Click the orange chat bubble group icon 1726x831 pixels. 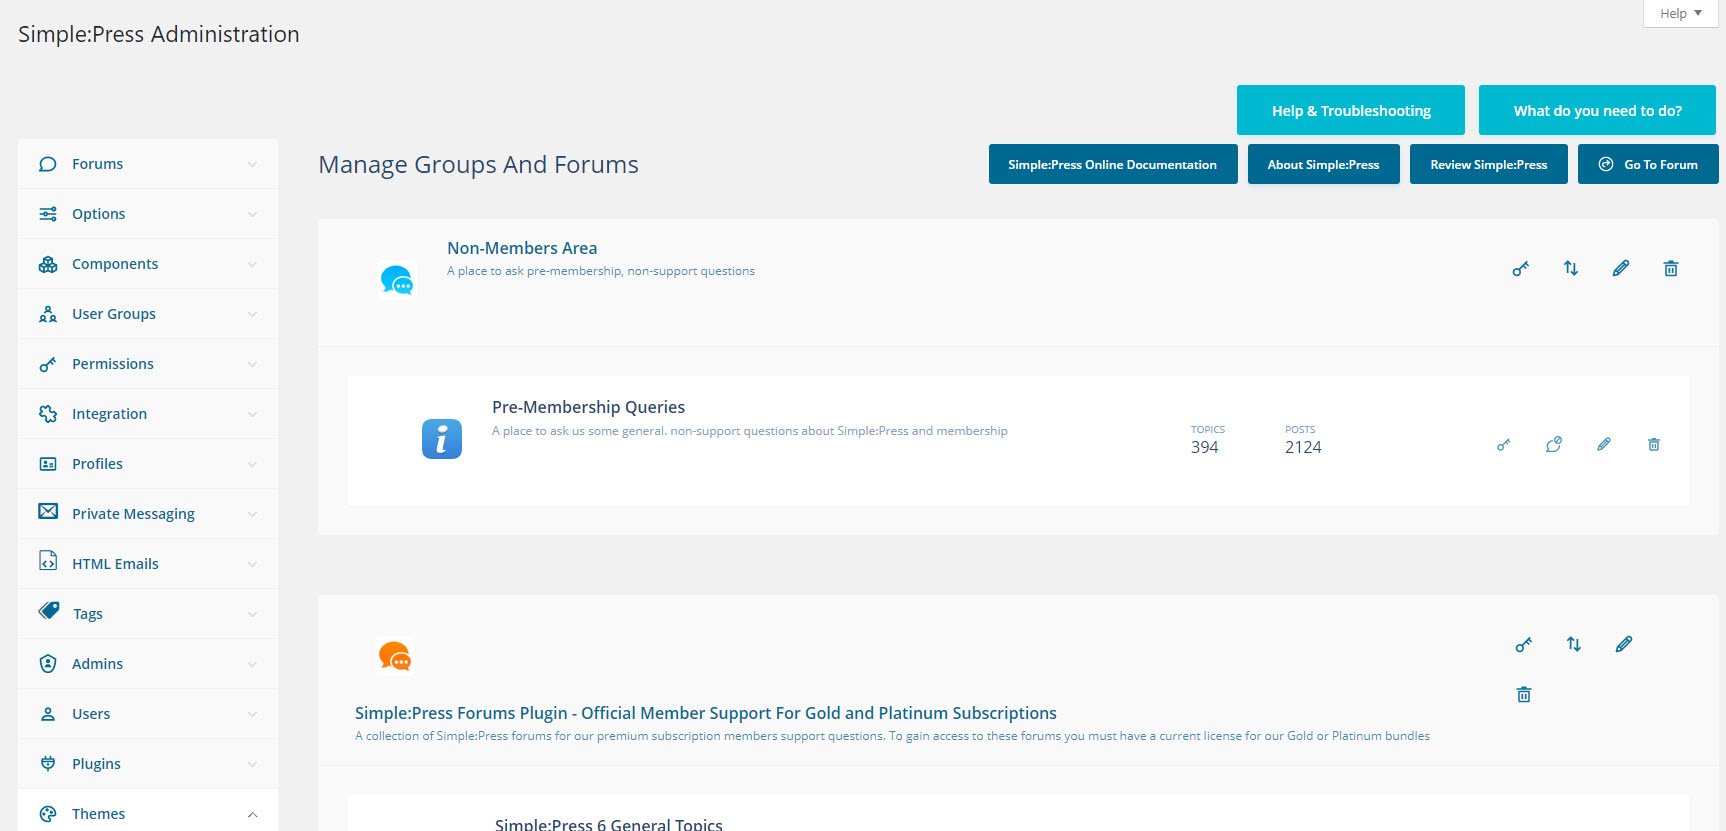395,656
